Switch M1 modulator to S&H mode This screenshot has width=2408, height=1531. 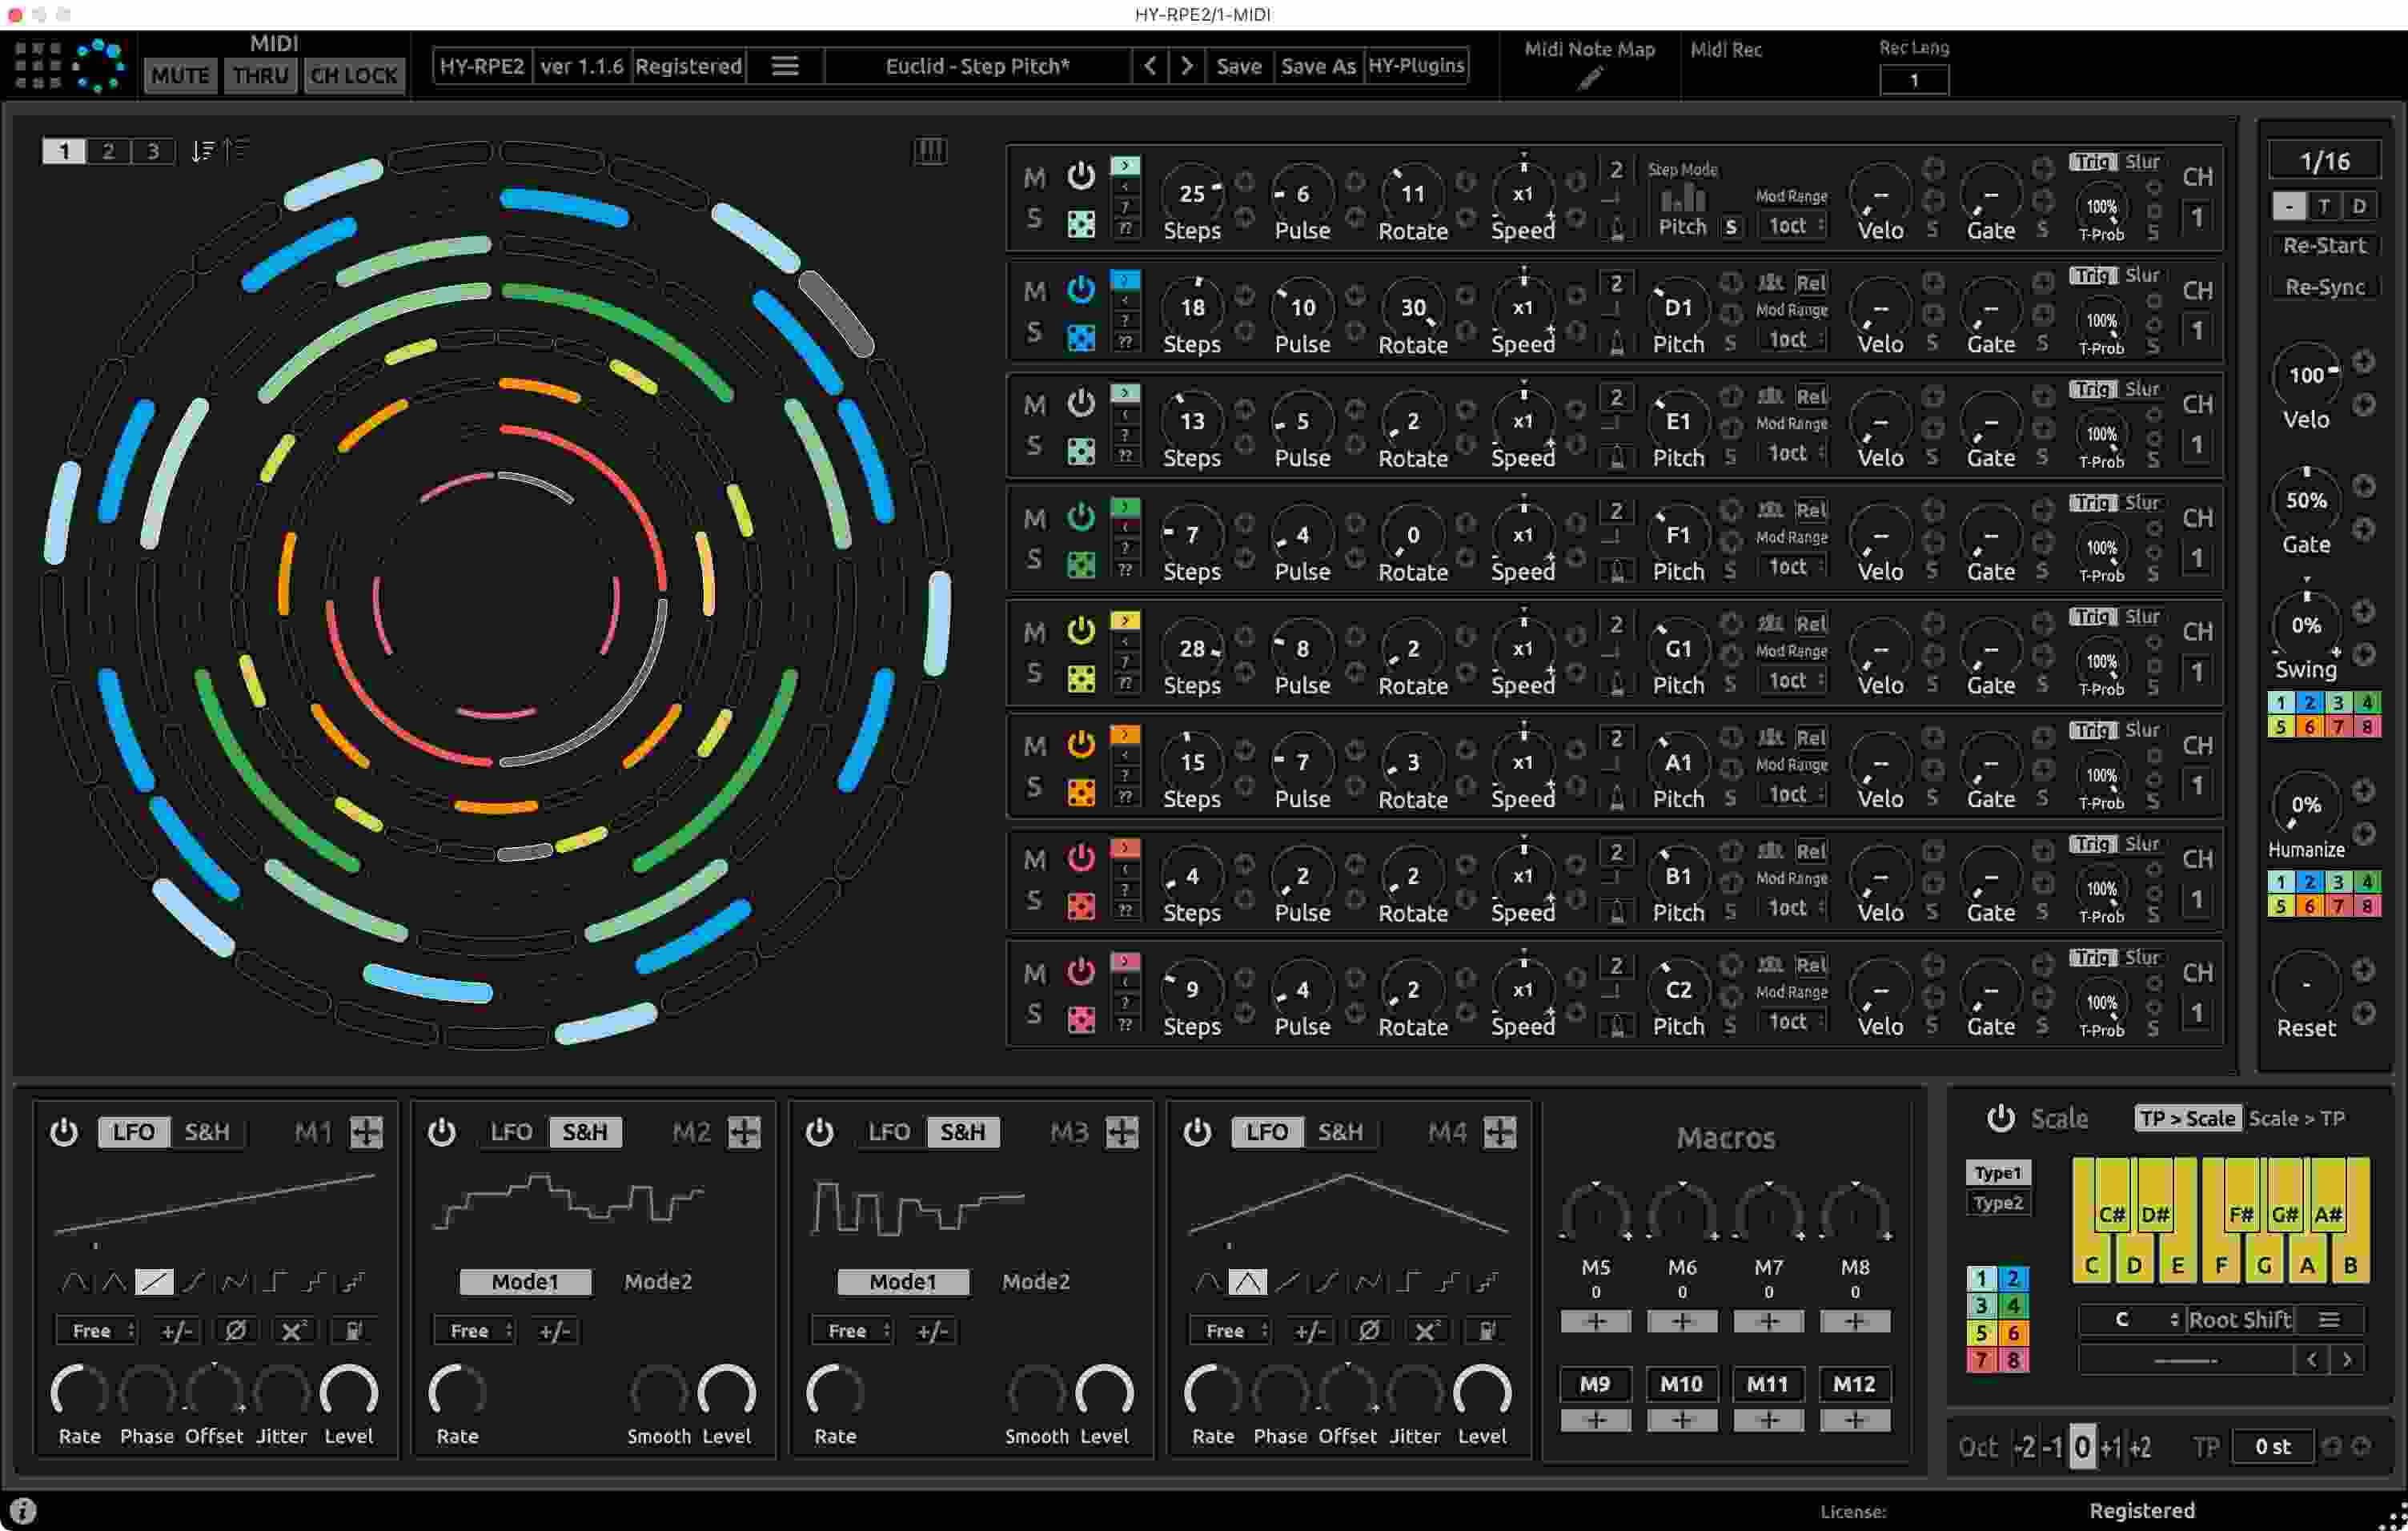(207, 1132)
